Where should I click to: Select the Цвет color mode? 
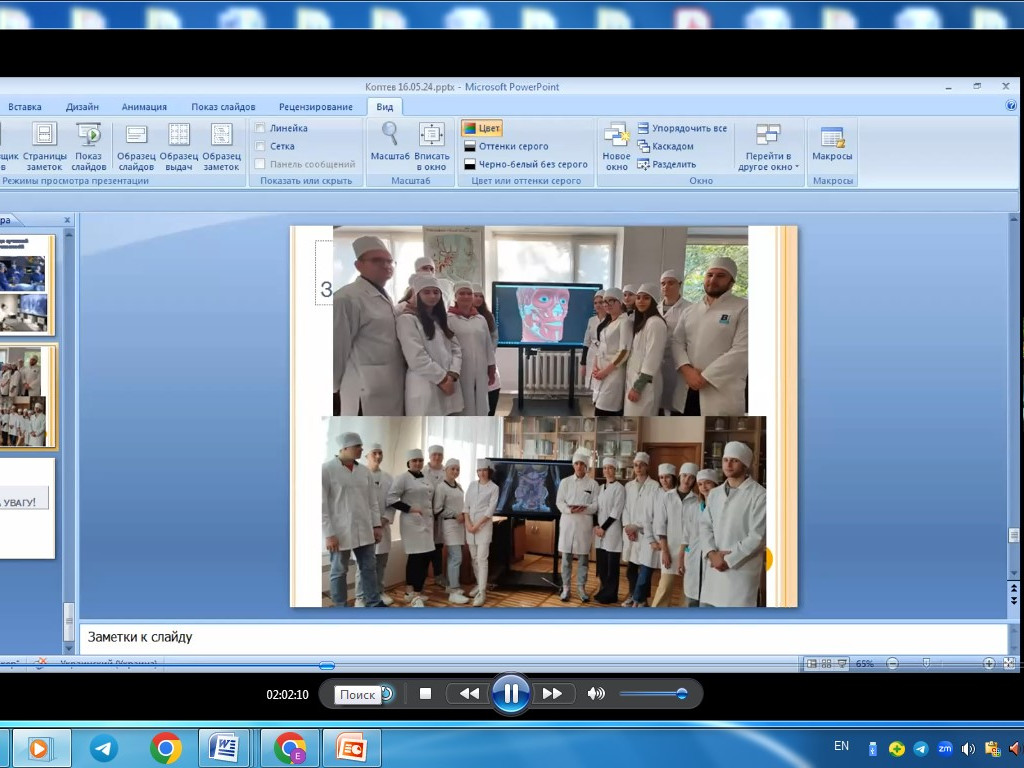[x=482, y=128]
